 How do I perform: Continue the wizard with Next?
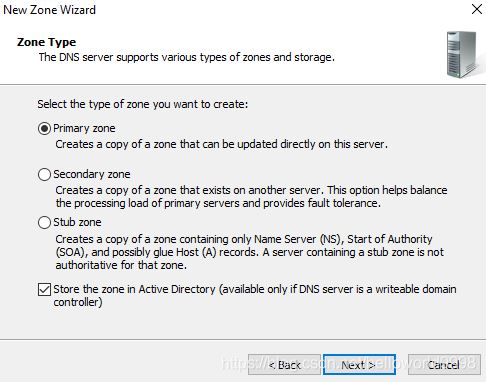pyautogui.click(x=359, y=365)
